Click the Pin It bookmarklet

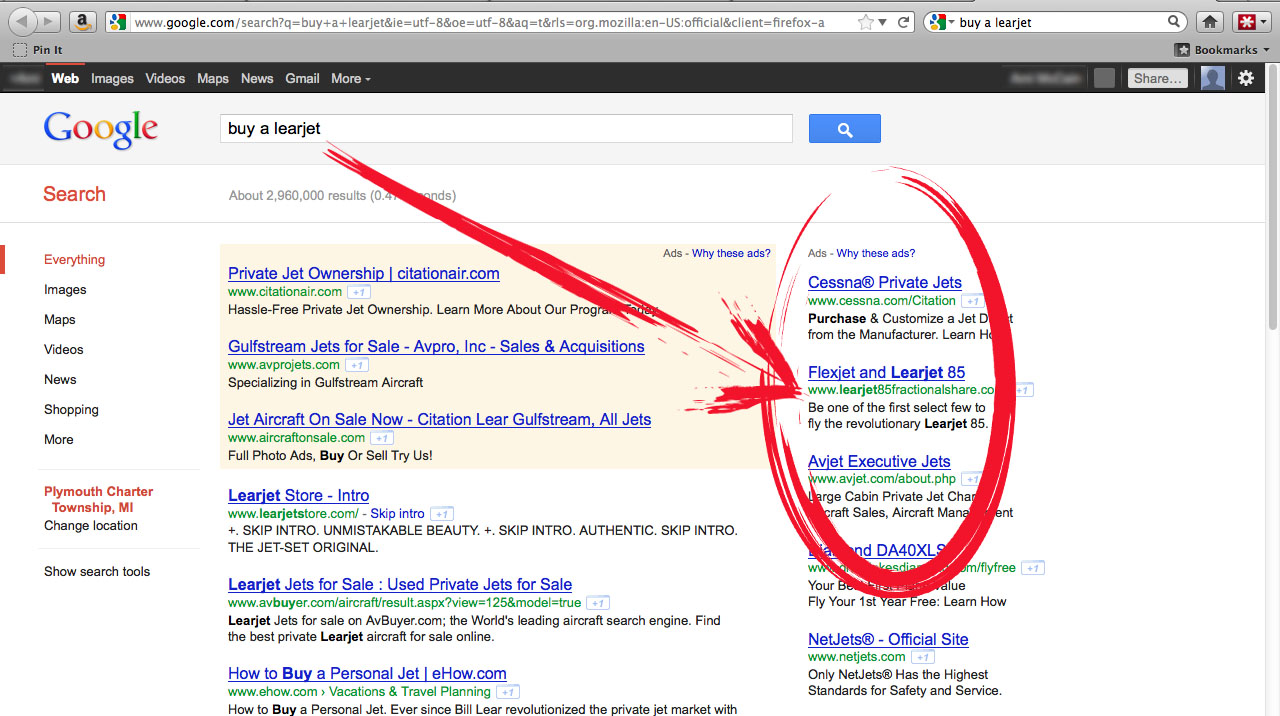38,50
